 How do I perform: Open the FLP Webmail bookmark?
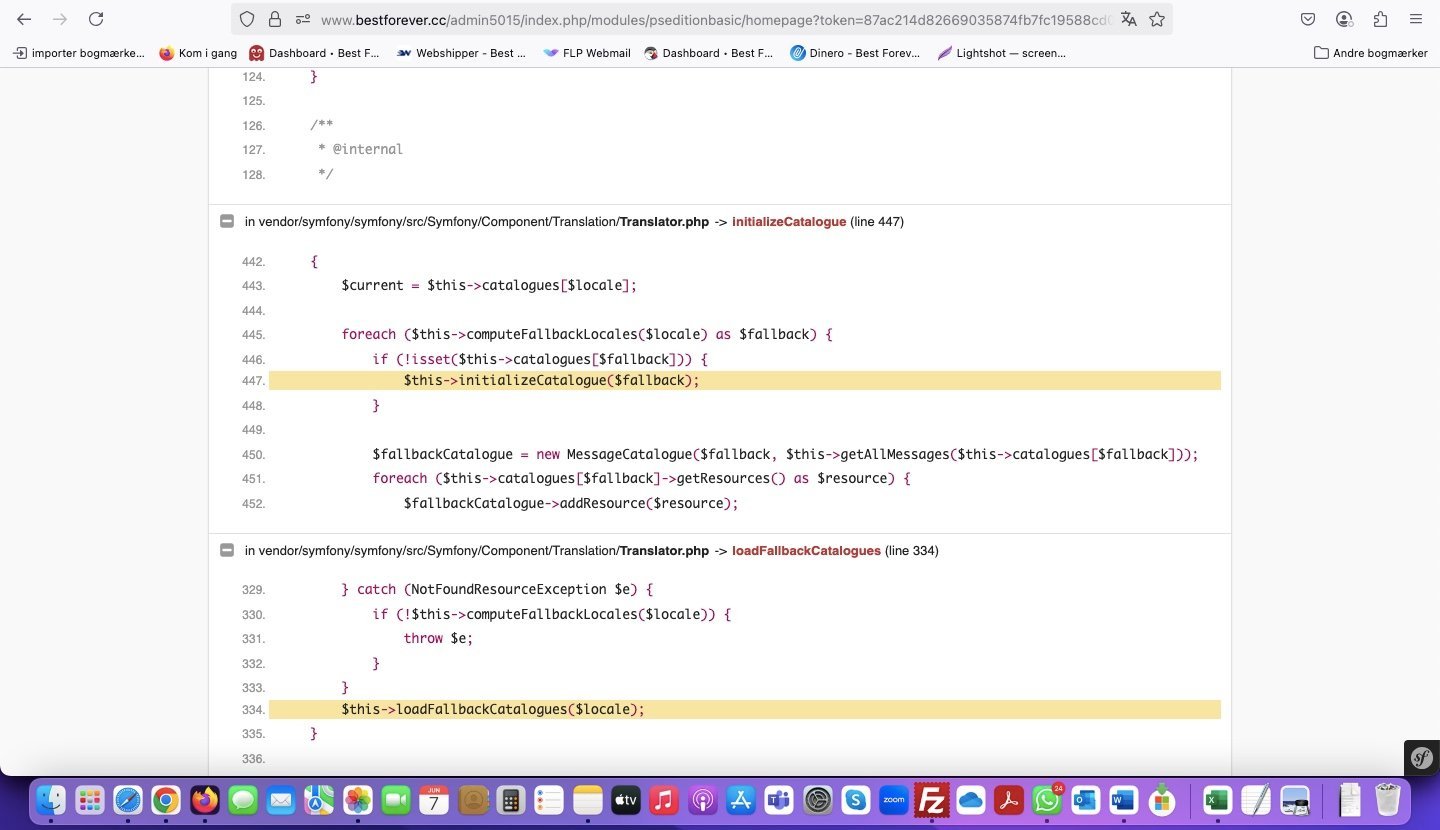coord(586,53)
